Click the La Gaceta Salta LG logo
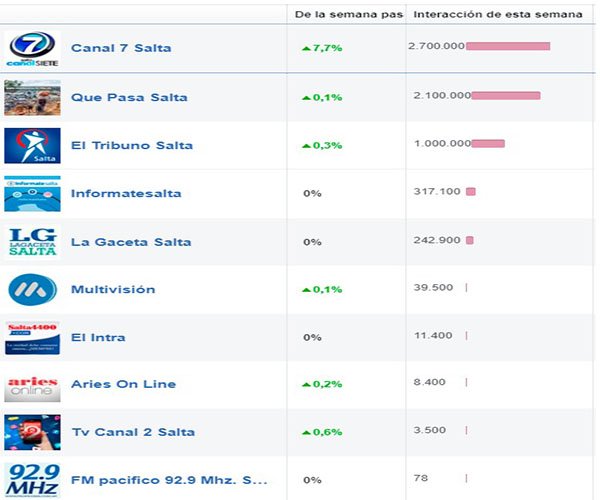 (x=32, y=241)
